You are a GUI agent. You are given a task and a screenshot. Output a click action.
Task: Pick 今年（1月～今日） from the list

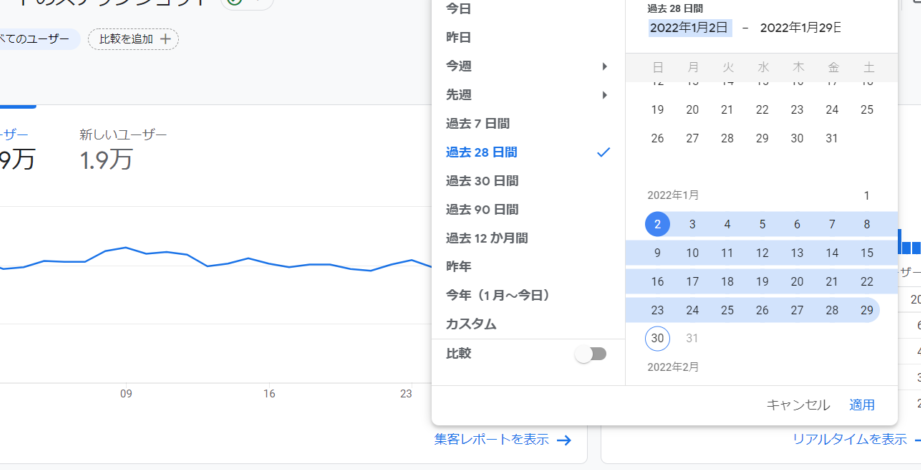pyautogui.click(x=498, y=296)
